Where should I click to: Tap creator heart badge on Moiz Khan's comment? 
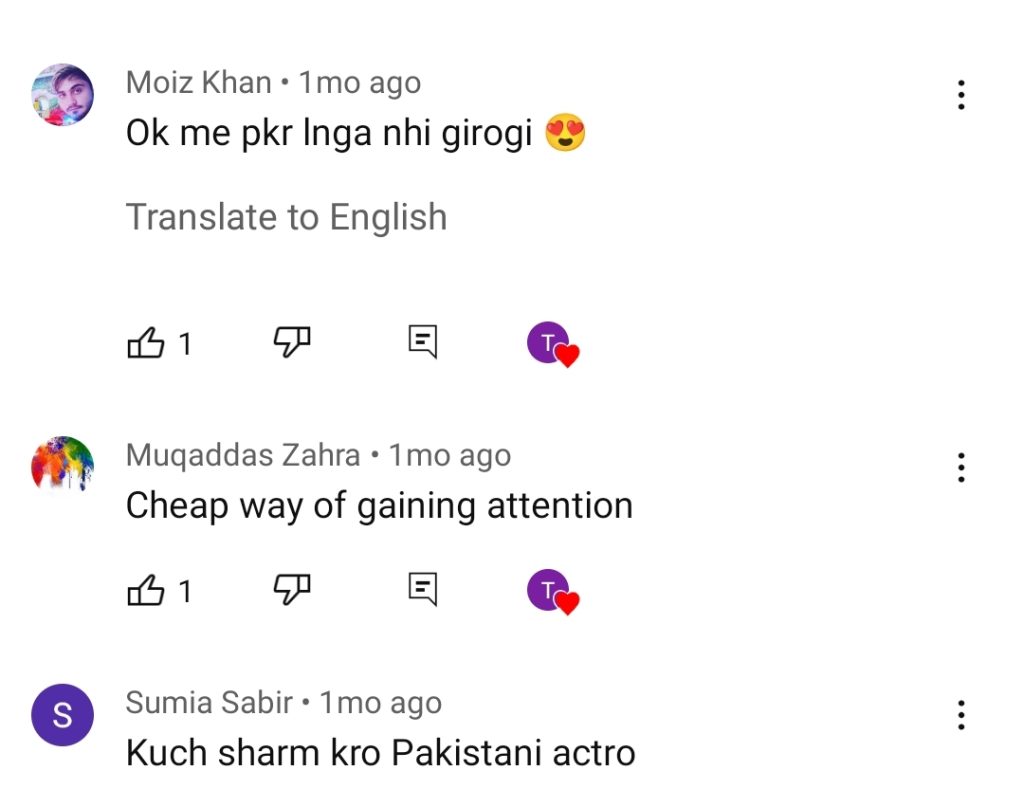553,344
